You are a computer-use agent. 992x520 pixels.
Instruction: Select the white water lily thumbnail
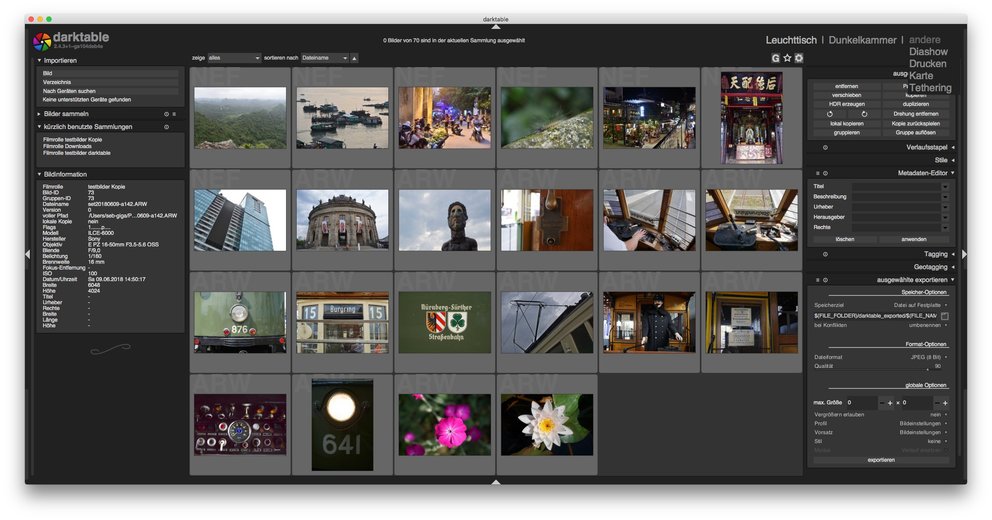pos(547,424)
